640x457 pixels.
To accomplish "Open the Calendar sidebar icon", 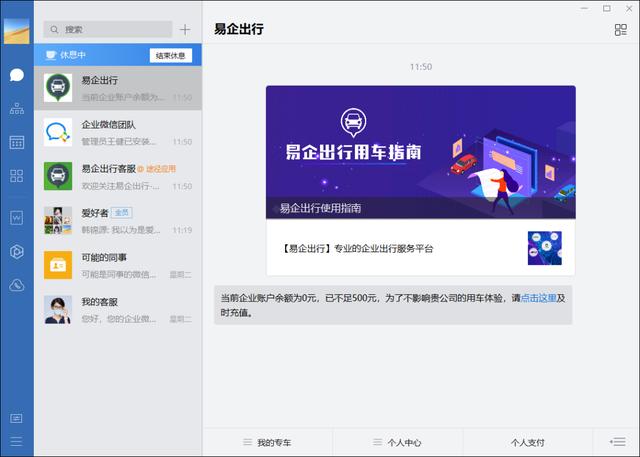I will (17, 142).
